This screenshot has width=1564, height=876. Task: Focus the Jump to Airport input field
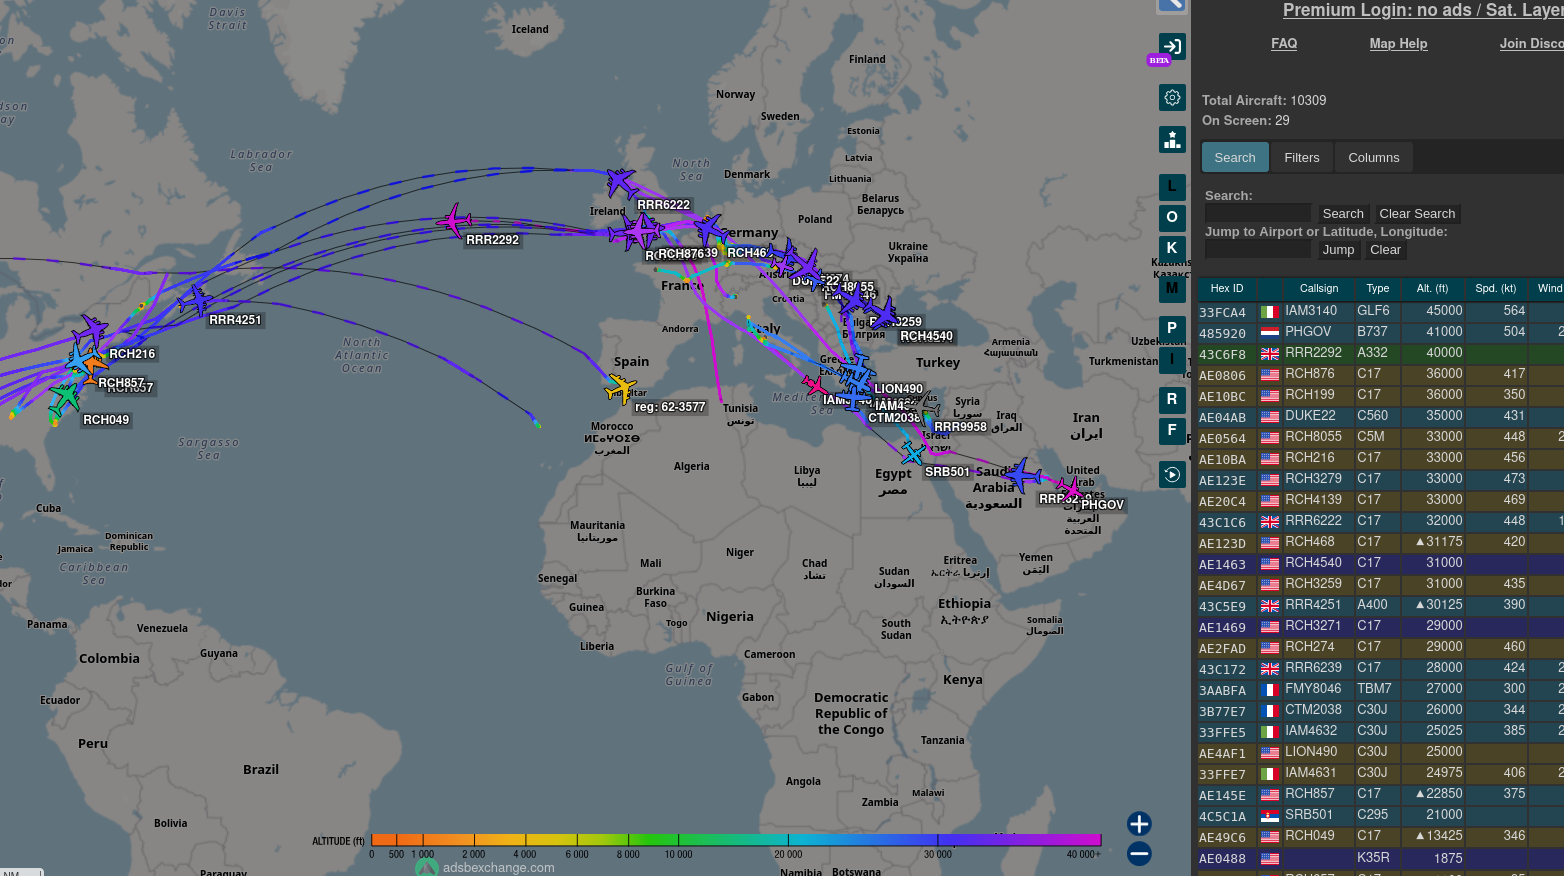click(x=1257, y=249)
